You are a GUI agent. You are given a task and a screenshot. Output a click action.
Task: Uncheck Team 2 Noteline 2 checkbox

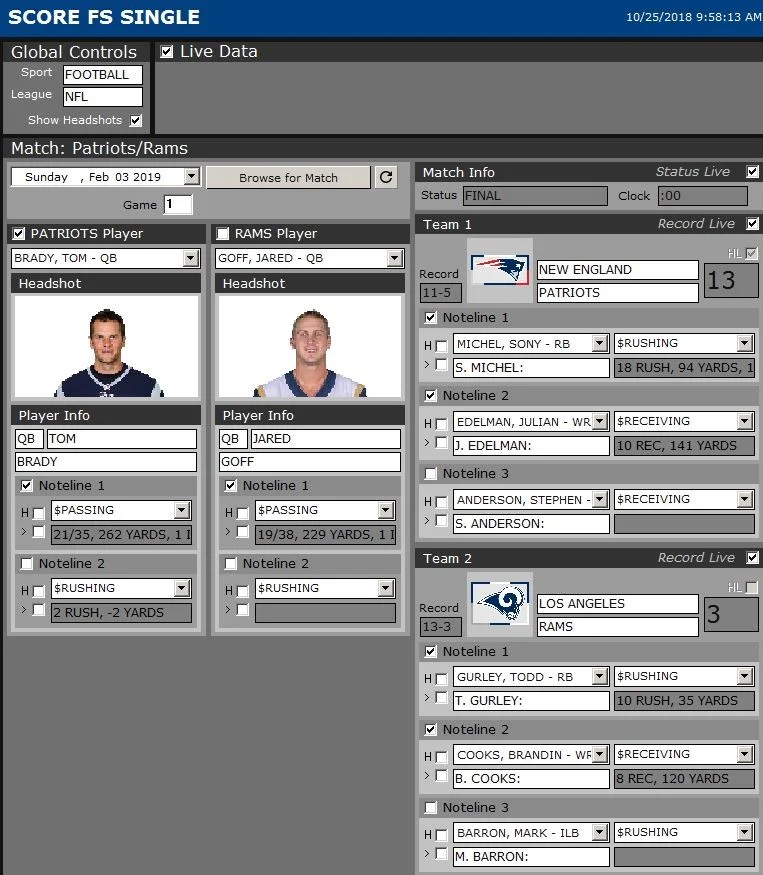[x=430, y=729]
